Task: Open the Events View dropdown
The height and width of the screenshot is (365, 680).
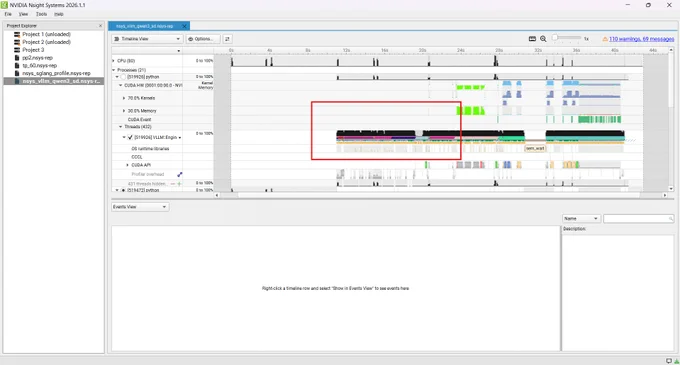Action: point(140,207)
